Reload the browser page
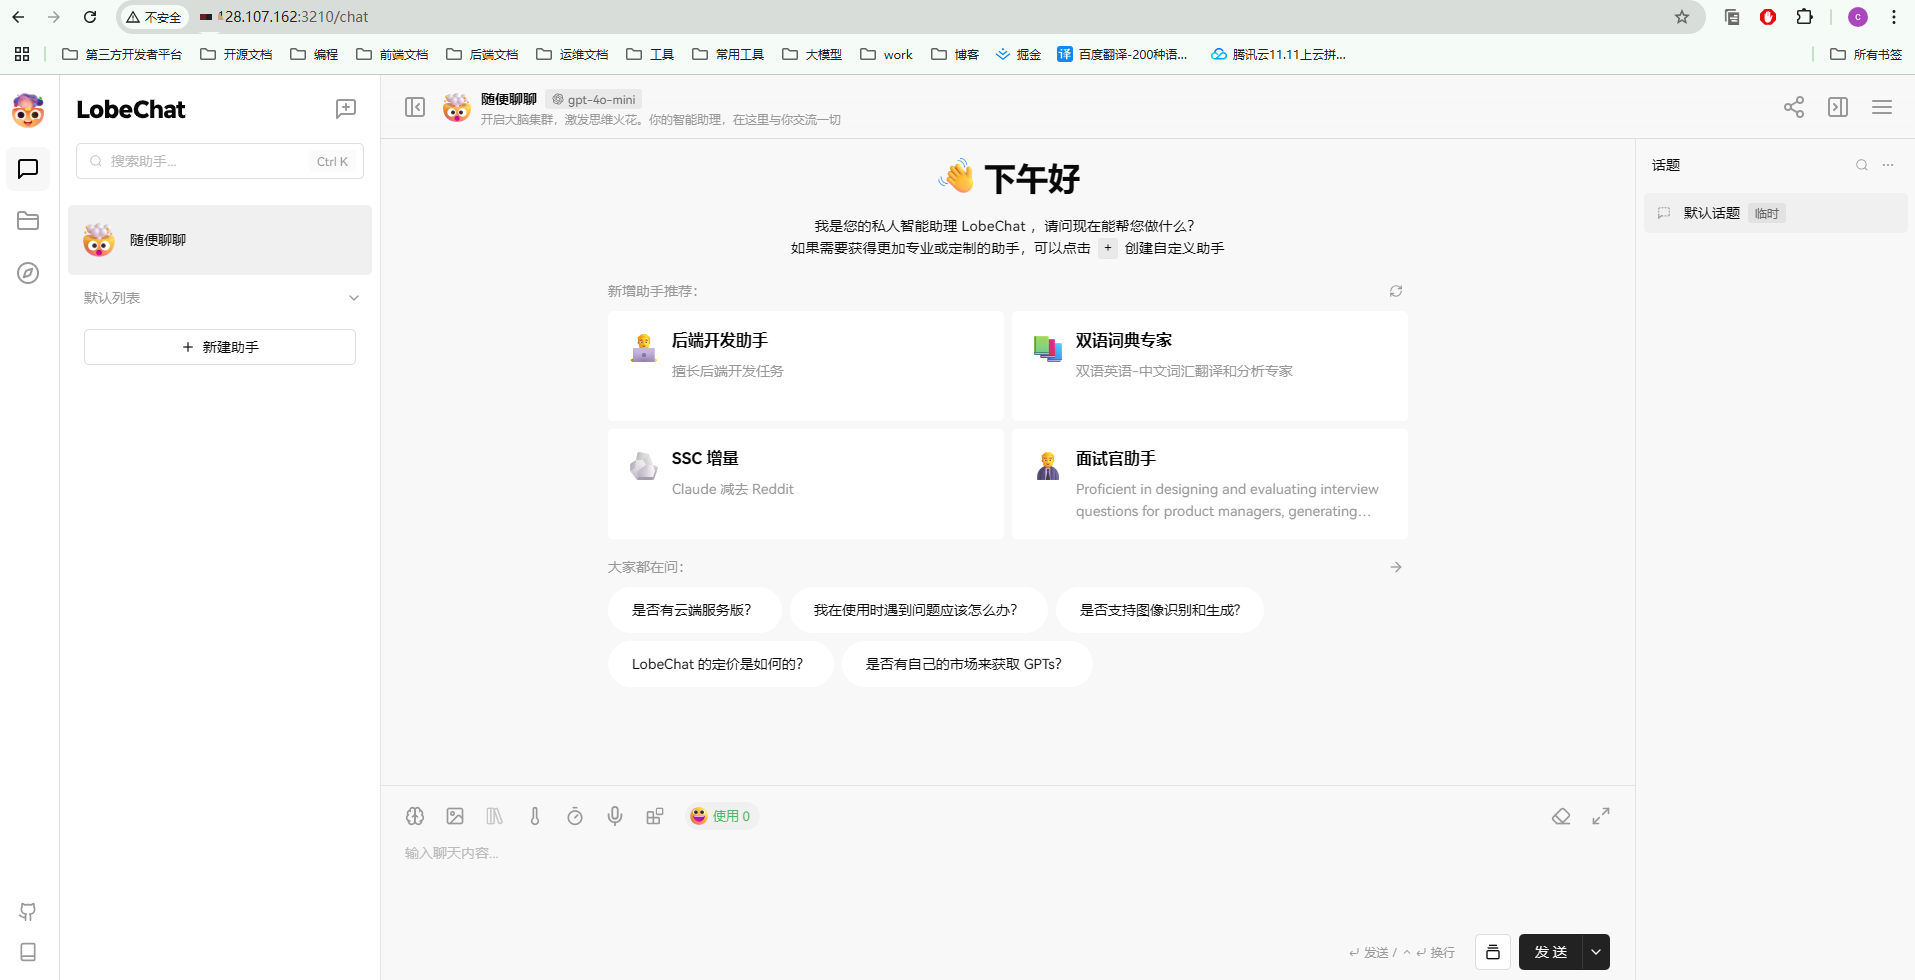Screen dimensions: 1915x980 click(90, 17)
